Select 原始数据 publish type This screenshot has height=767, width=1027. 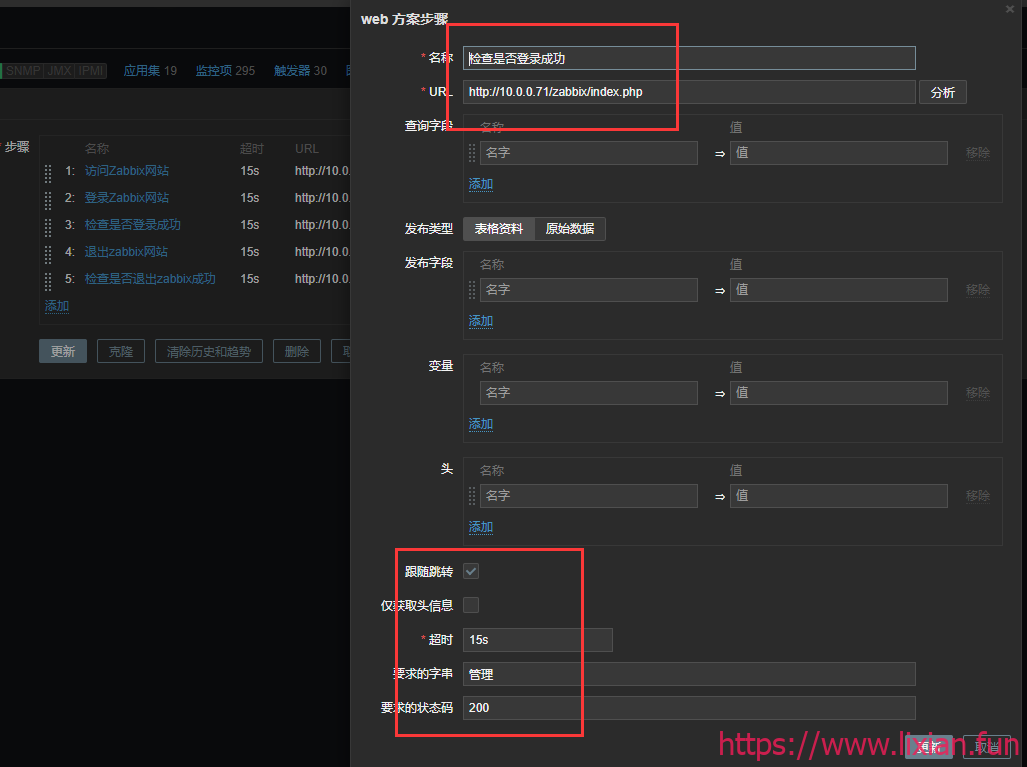click(x=570, y=229)
